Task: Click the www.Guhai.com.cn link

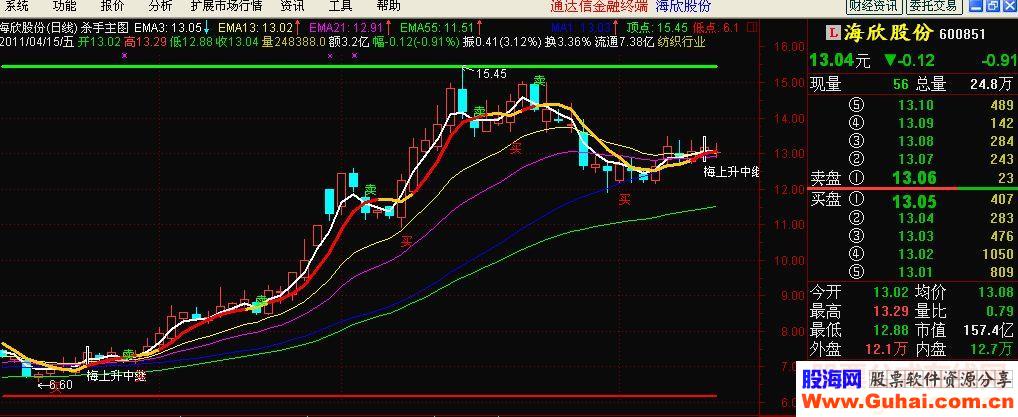Action: coord(906,401)
